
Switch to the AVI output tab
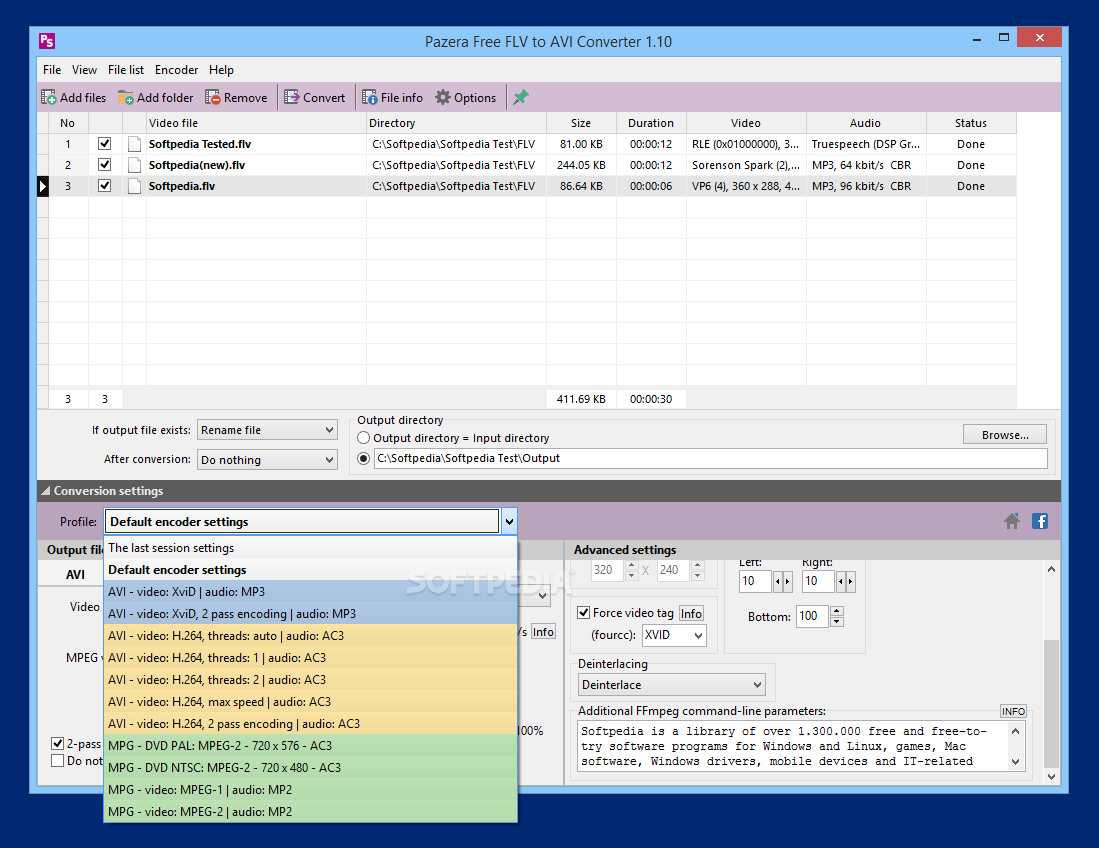76,575
